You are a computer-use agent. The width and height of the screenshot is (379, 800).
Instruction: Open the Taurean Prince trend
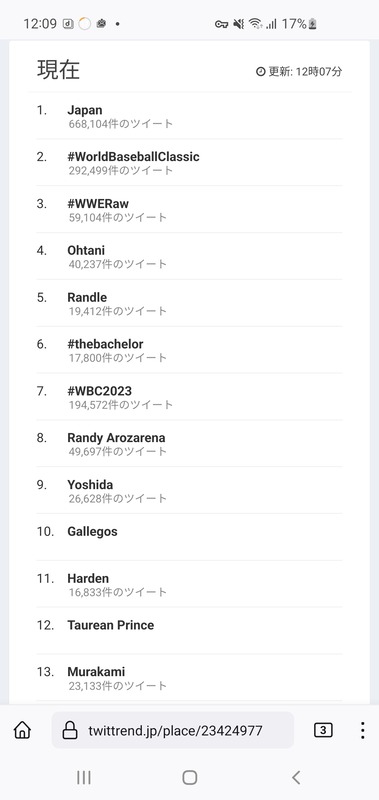coord(111,625)
